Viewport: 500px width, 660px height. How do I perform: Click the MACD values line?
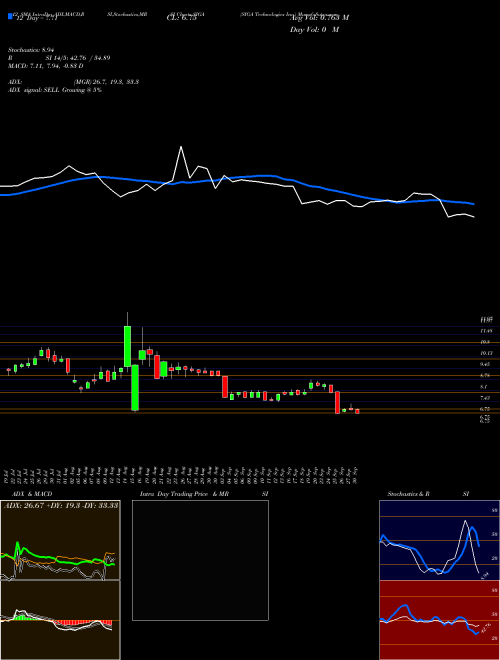pyautogui.click(x=45, y=66)
